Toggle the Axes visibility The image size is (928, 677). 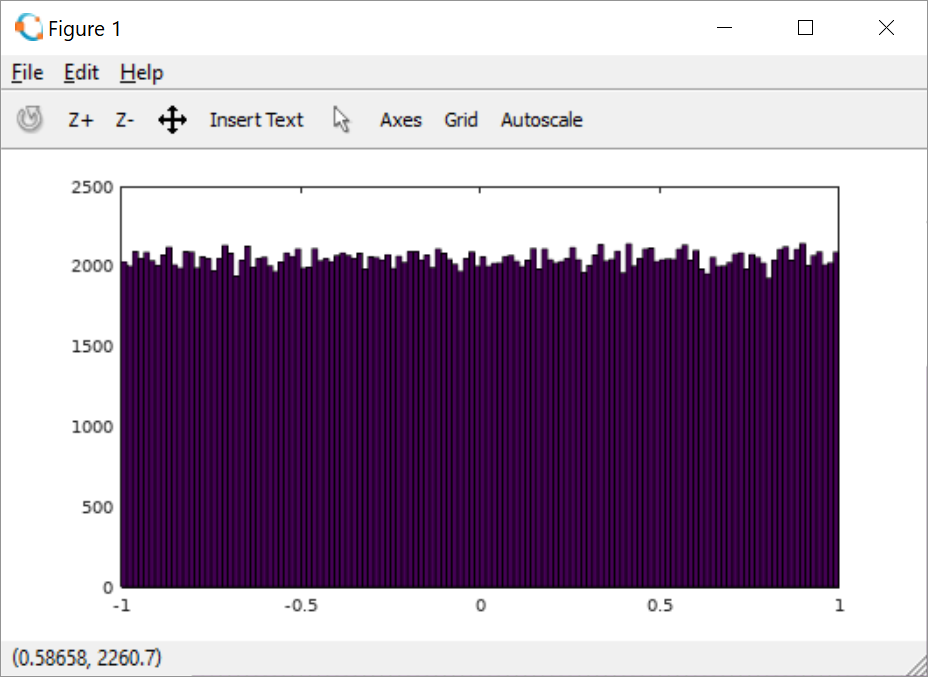point(401,120)
